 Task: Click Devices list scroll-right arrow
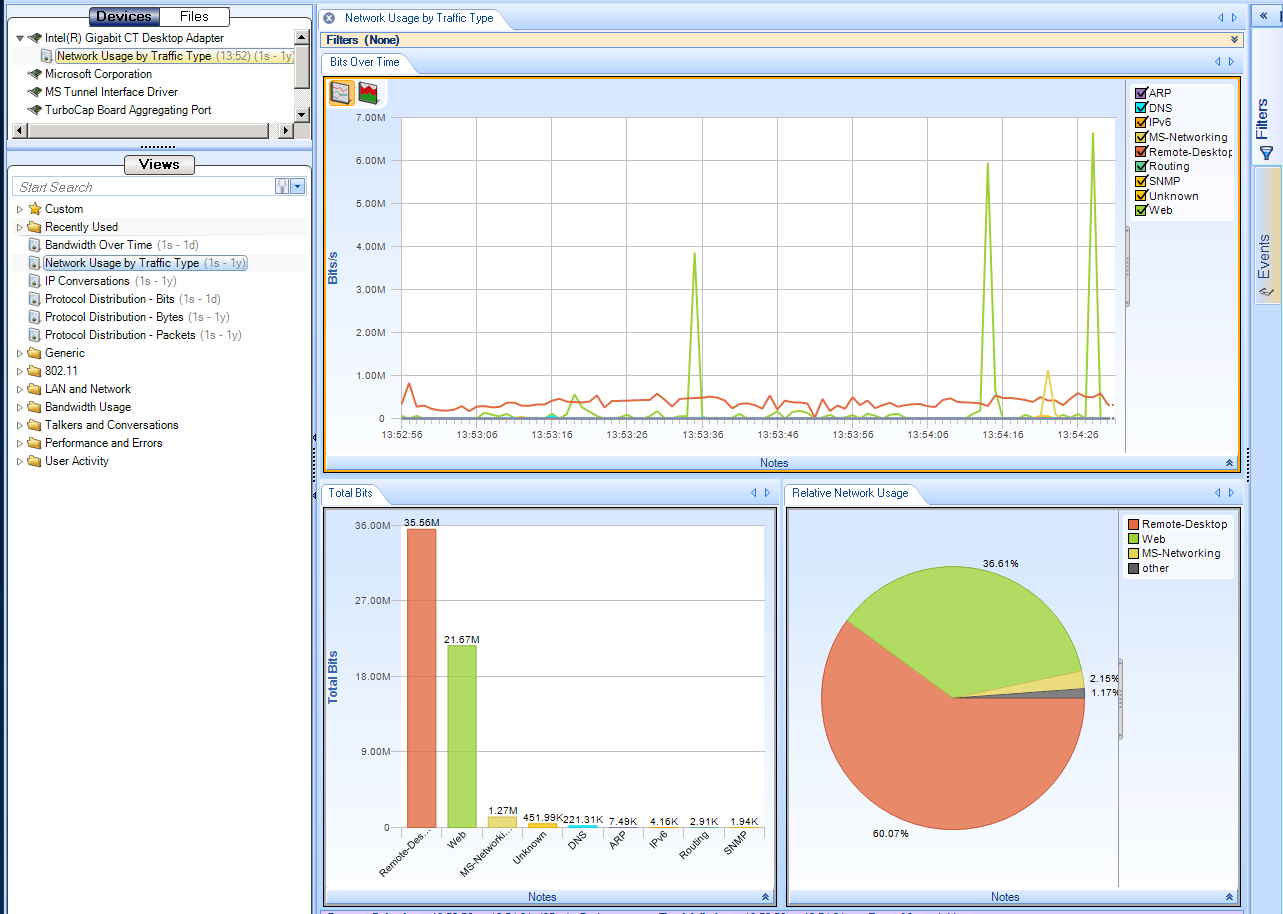click(x=288, y=131)
